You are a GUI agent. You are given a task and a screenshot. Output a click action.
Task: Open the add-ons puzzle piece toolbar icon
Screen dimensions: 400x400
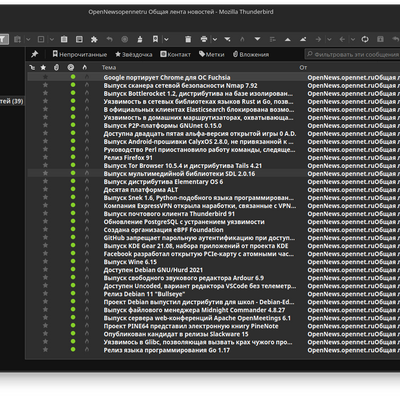pos(94,39)
